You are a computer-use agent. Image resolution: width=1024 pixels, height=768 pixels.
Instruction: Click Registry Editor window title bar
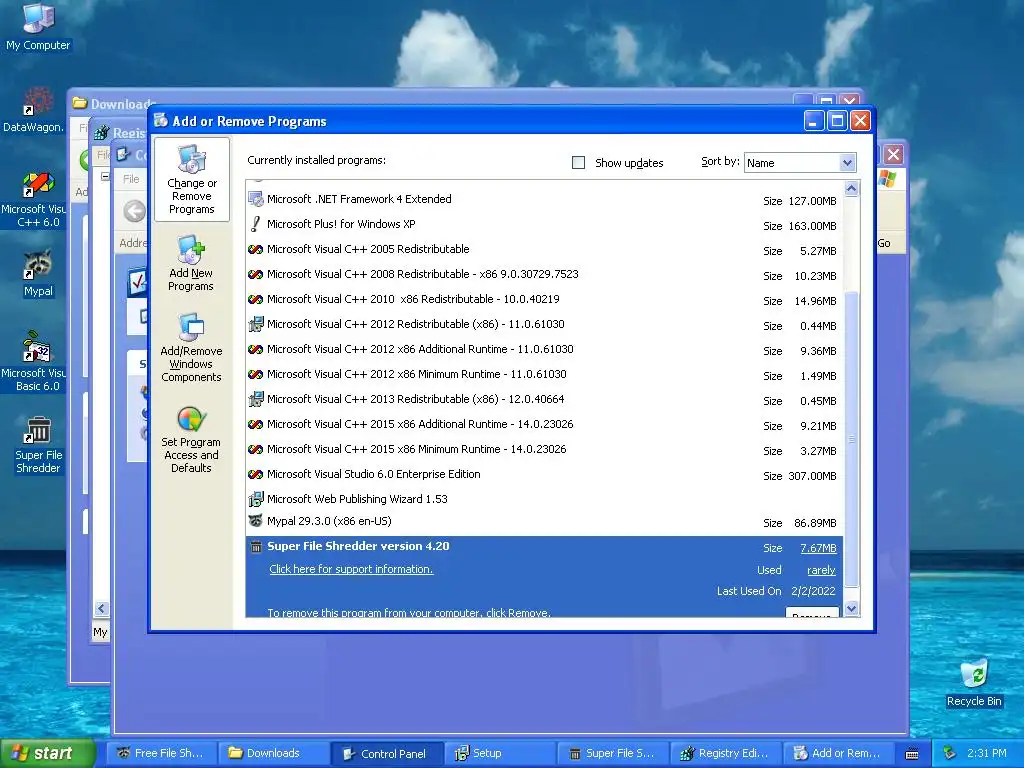pos(121,133)
